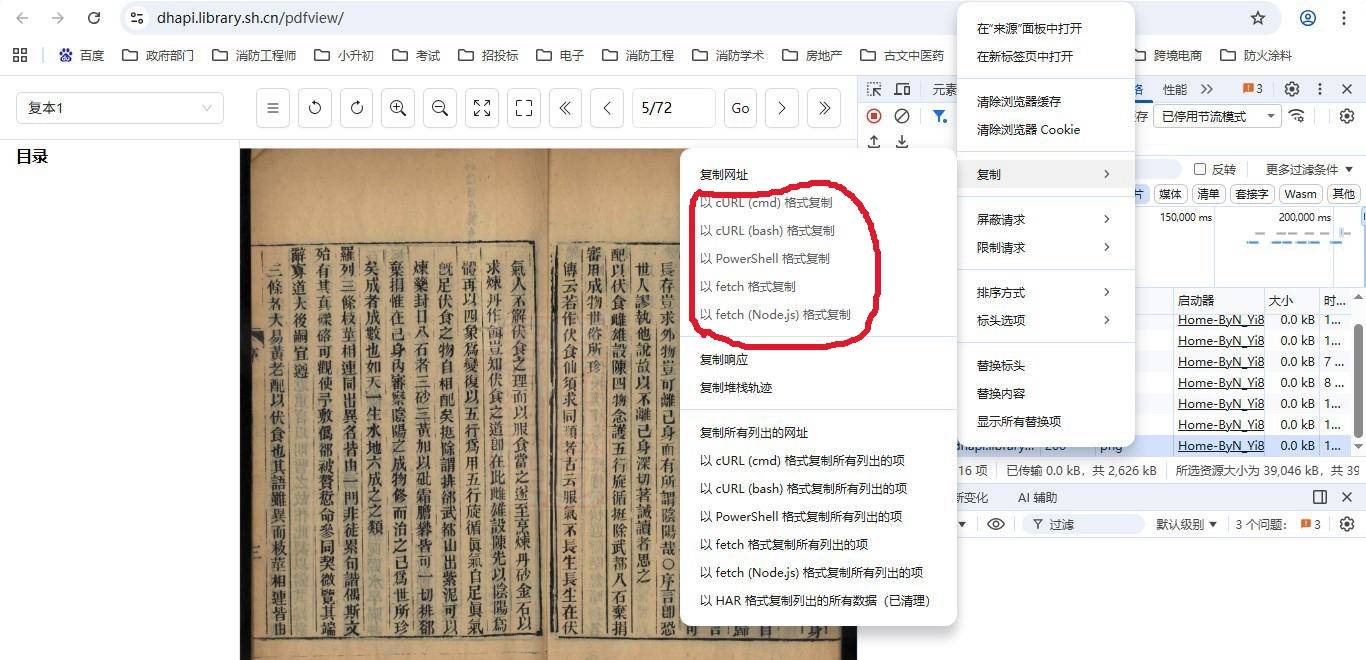Toggle the network filter funnel icon

pyautogui.click(x=939, y=116)
